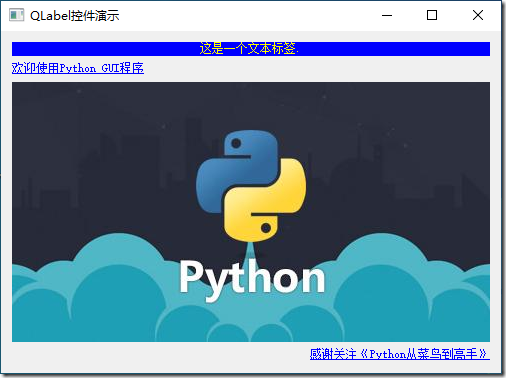Click the window title QLabel控件演示
The width and height of the screenshot is (506, 378).
tap(75, 16)
